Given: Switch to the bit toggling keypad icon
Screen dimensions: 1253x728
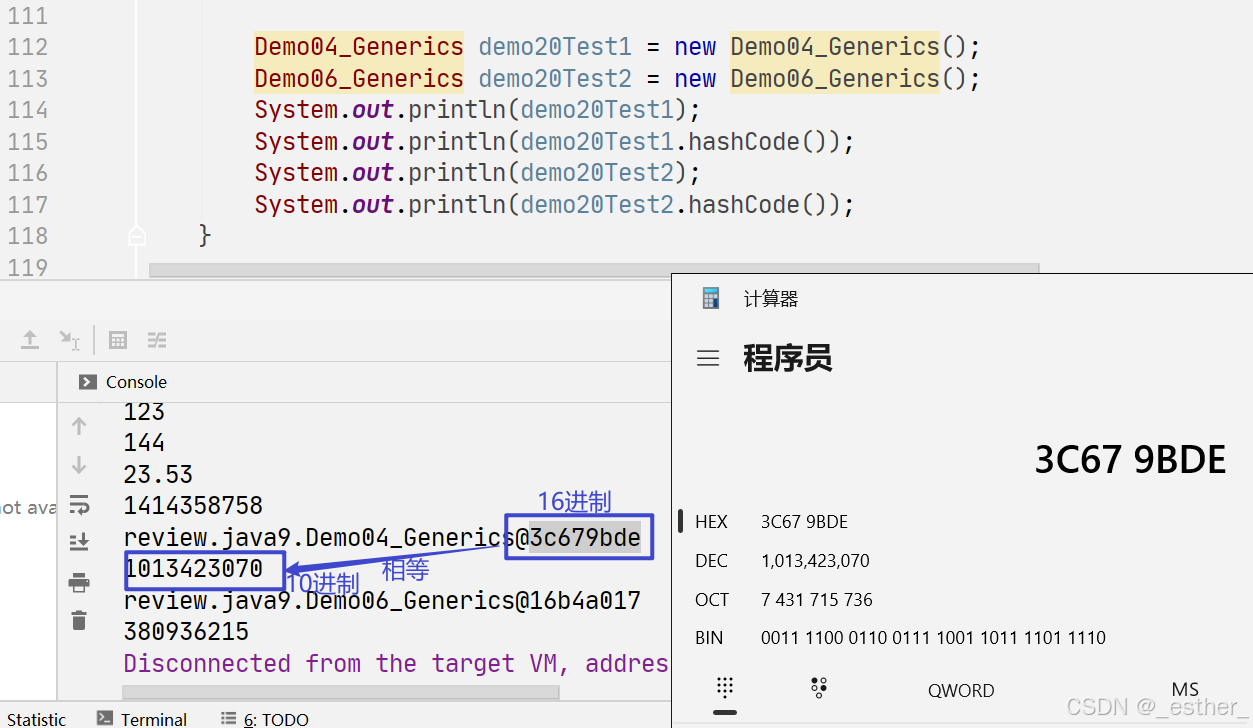Looking at the screenshot, I should [819, 687].
